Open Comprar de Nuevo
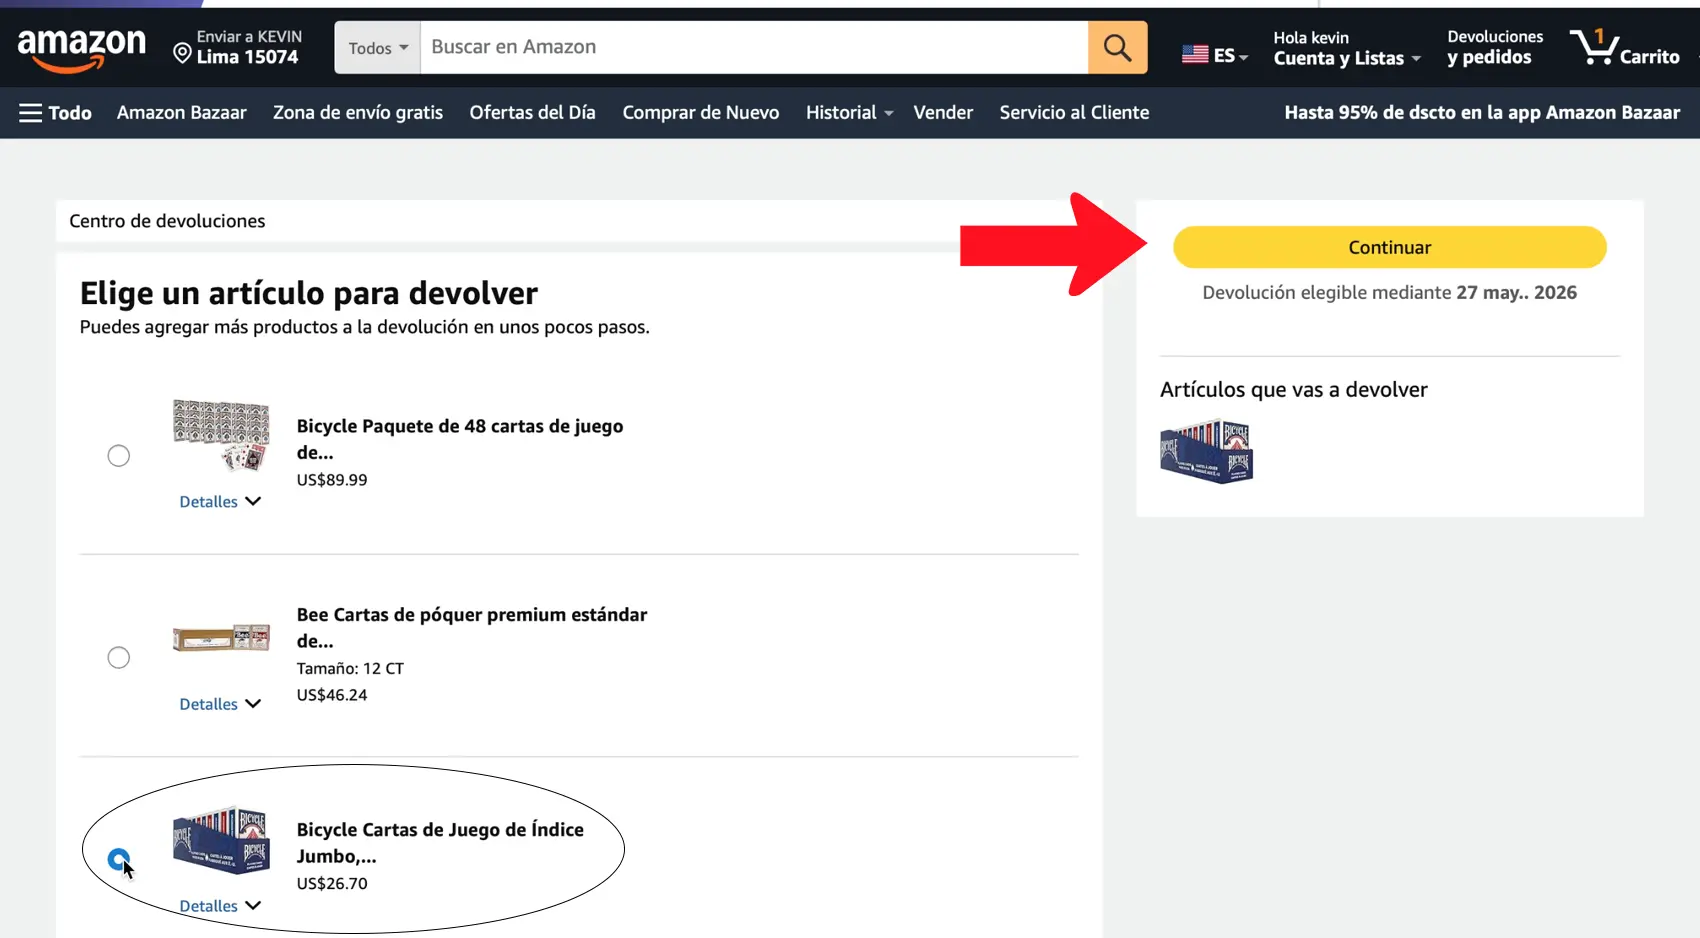This screenshot has width=1700, height=938. (701, 113)
